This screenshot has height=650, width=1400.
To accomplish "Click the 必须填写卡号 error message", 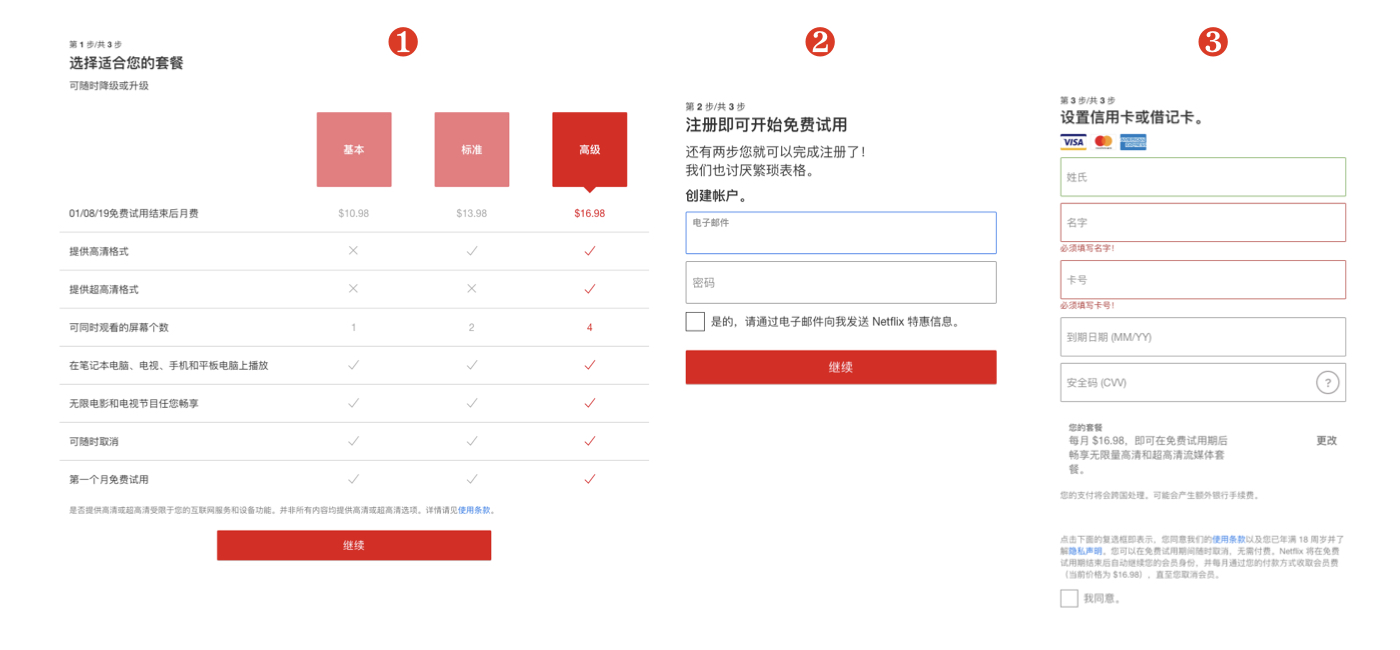I will (1087, 305).
